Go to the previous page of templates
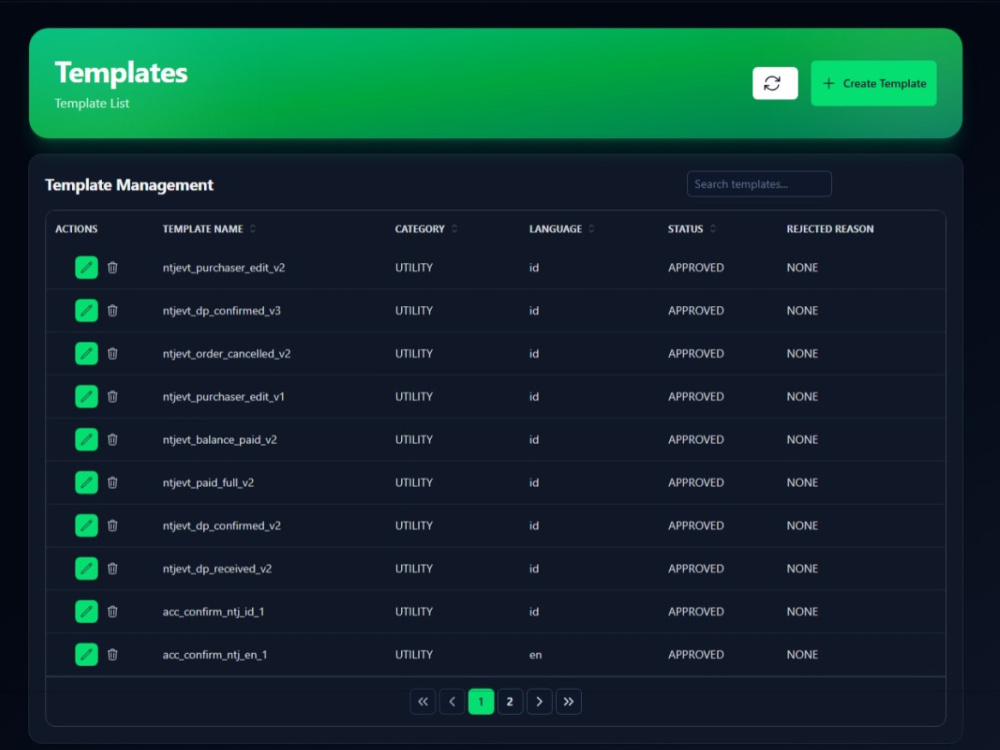1000x750 pixels. click(x=452, y=702)
